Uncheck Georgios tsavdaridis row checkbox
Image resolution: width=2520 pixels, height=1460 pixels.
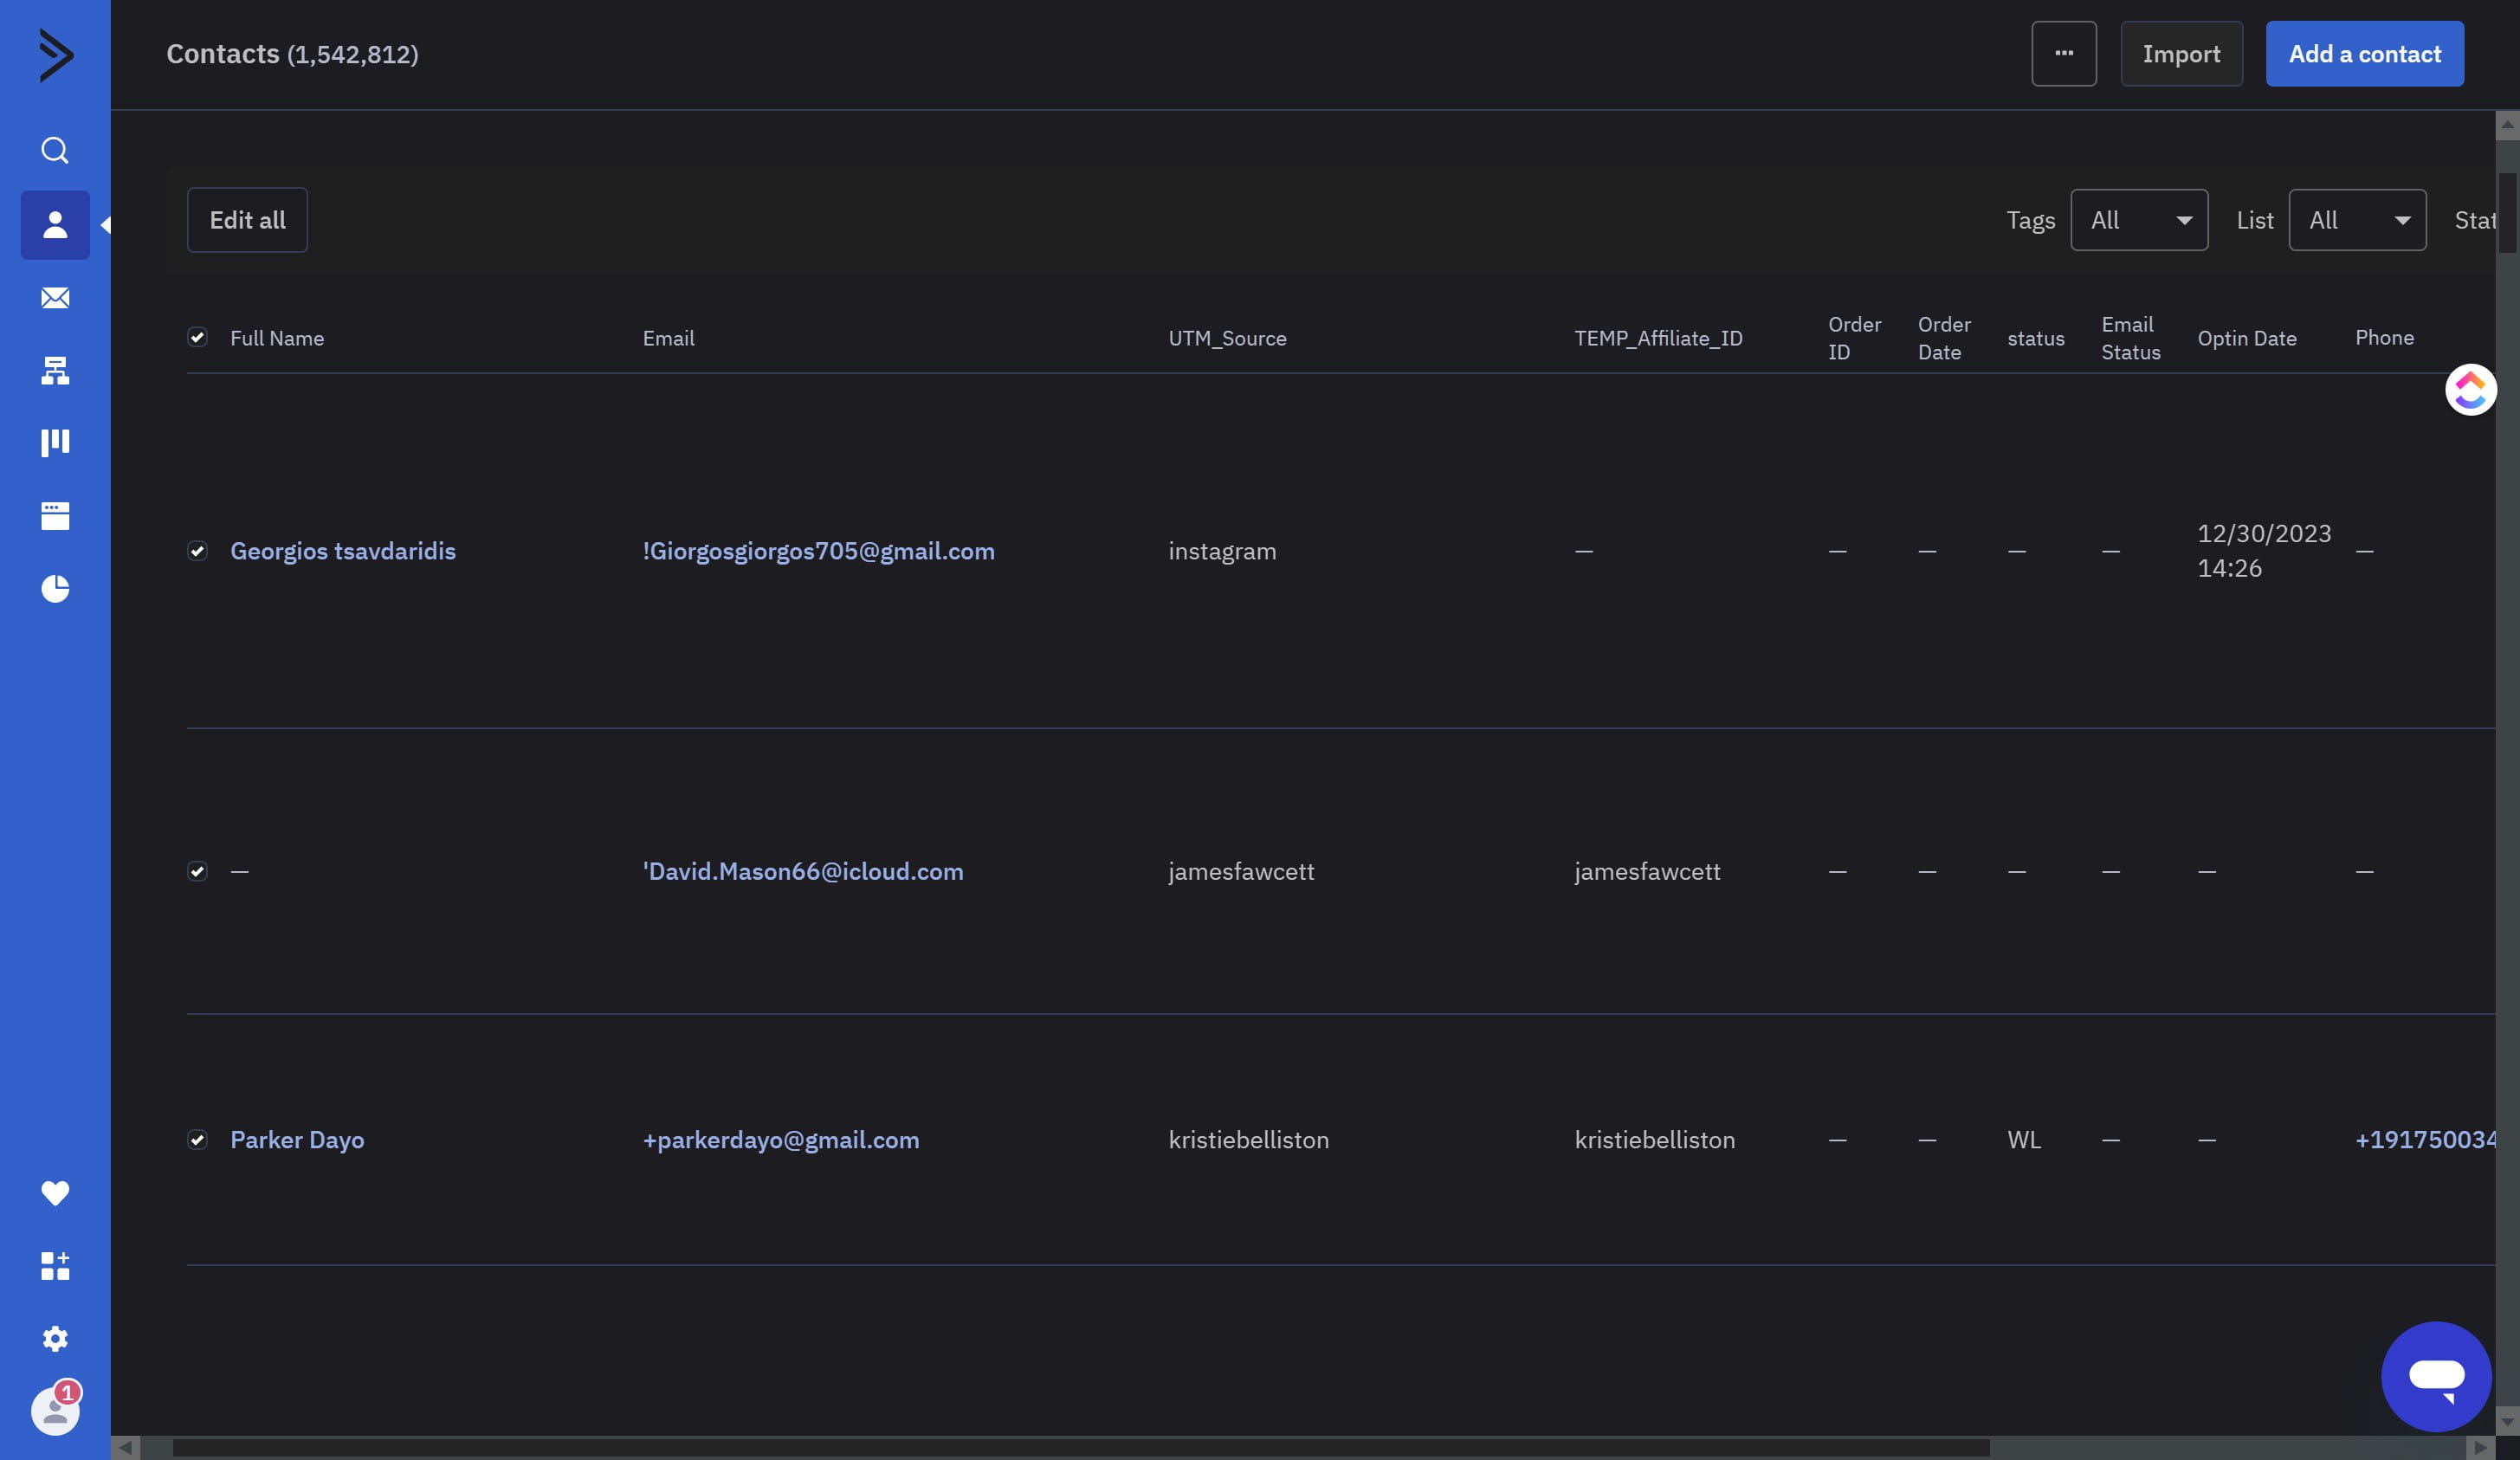pos(197,551)
